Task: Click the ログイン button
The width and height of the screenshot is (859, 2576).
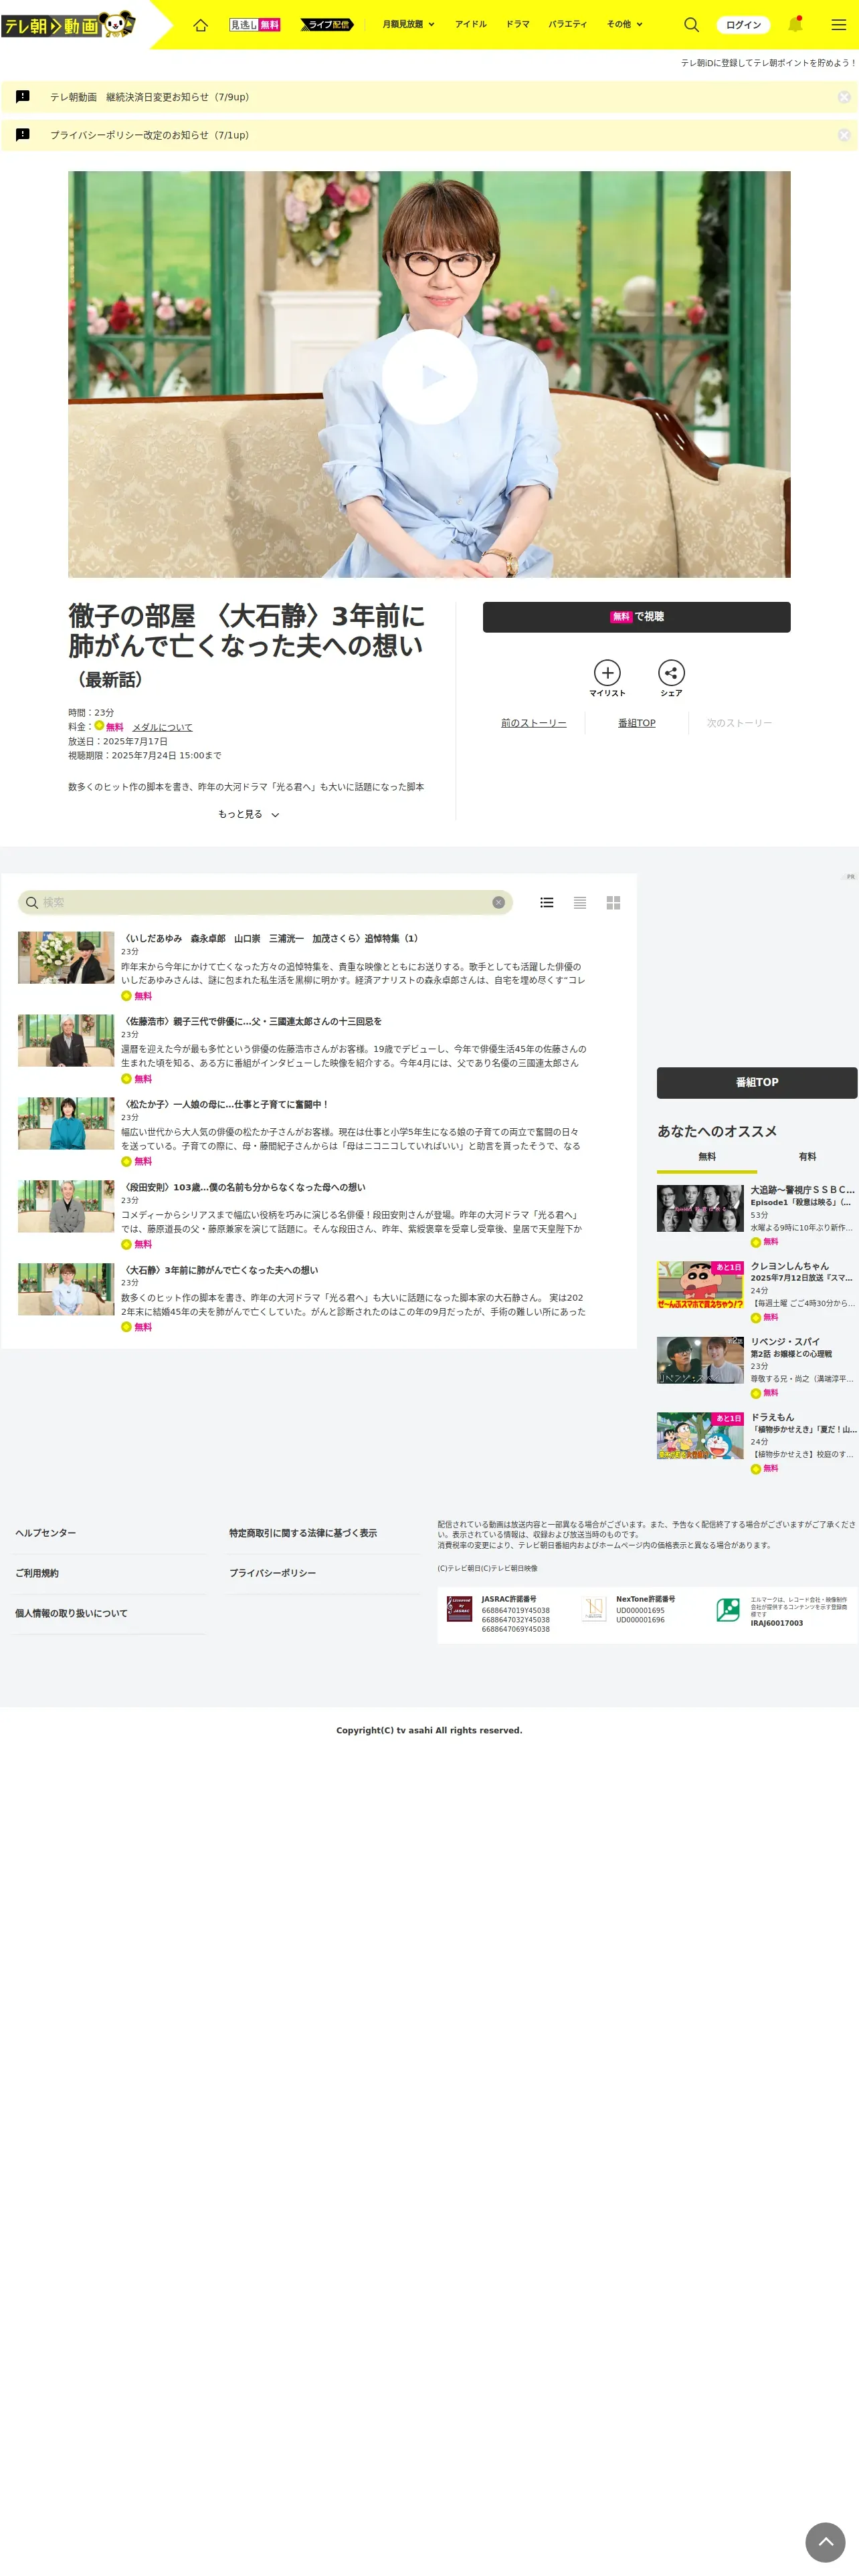Action: tap(743, 24)
